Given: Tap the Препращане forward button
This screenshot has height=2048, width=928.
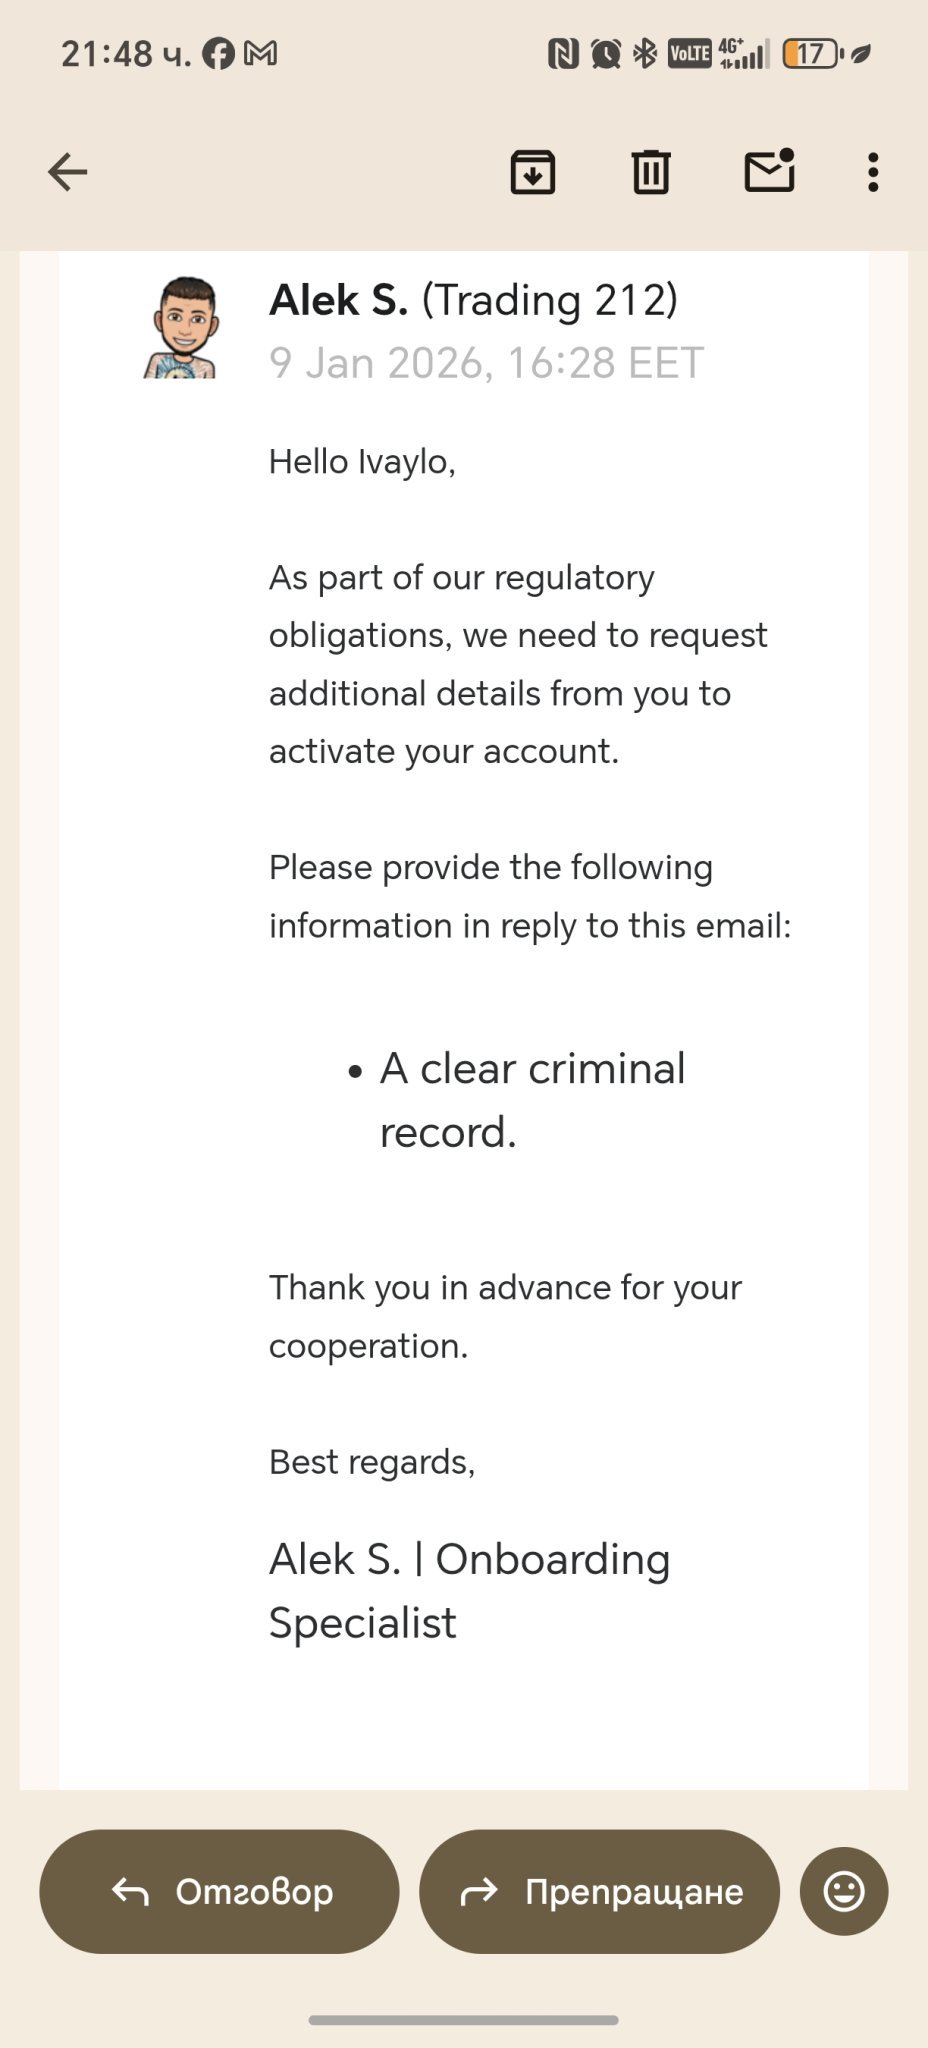Looking at the screenshot, I should click(600, 1891).
